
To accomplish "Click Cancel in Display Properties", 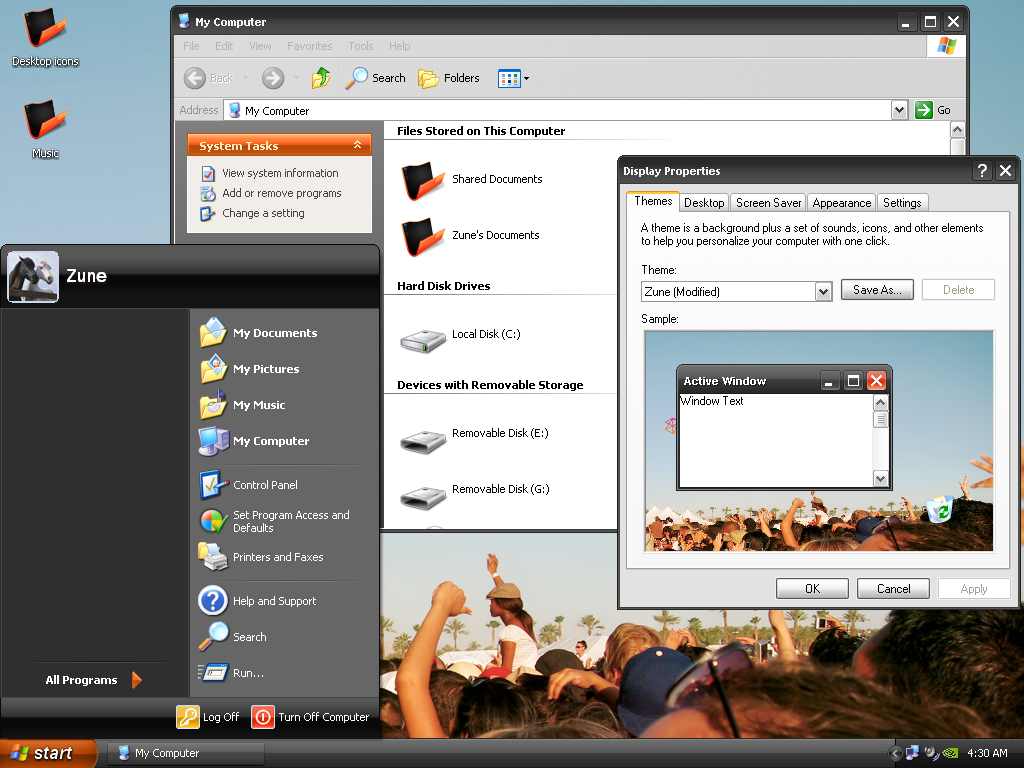I will 893,588.
